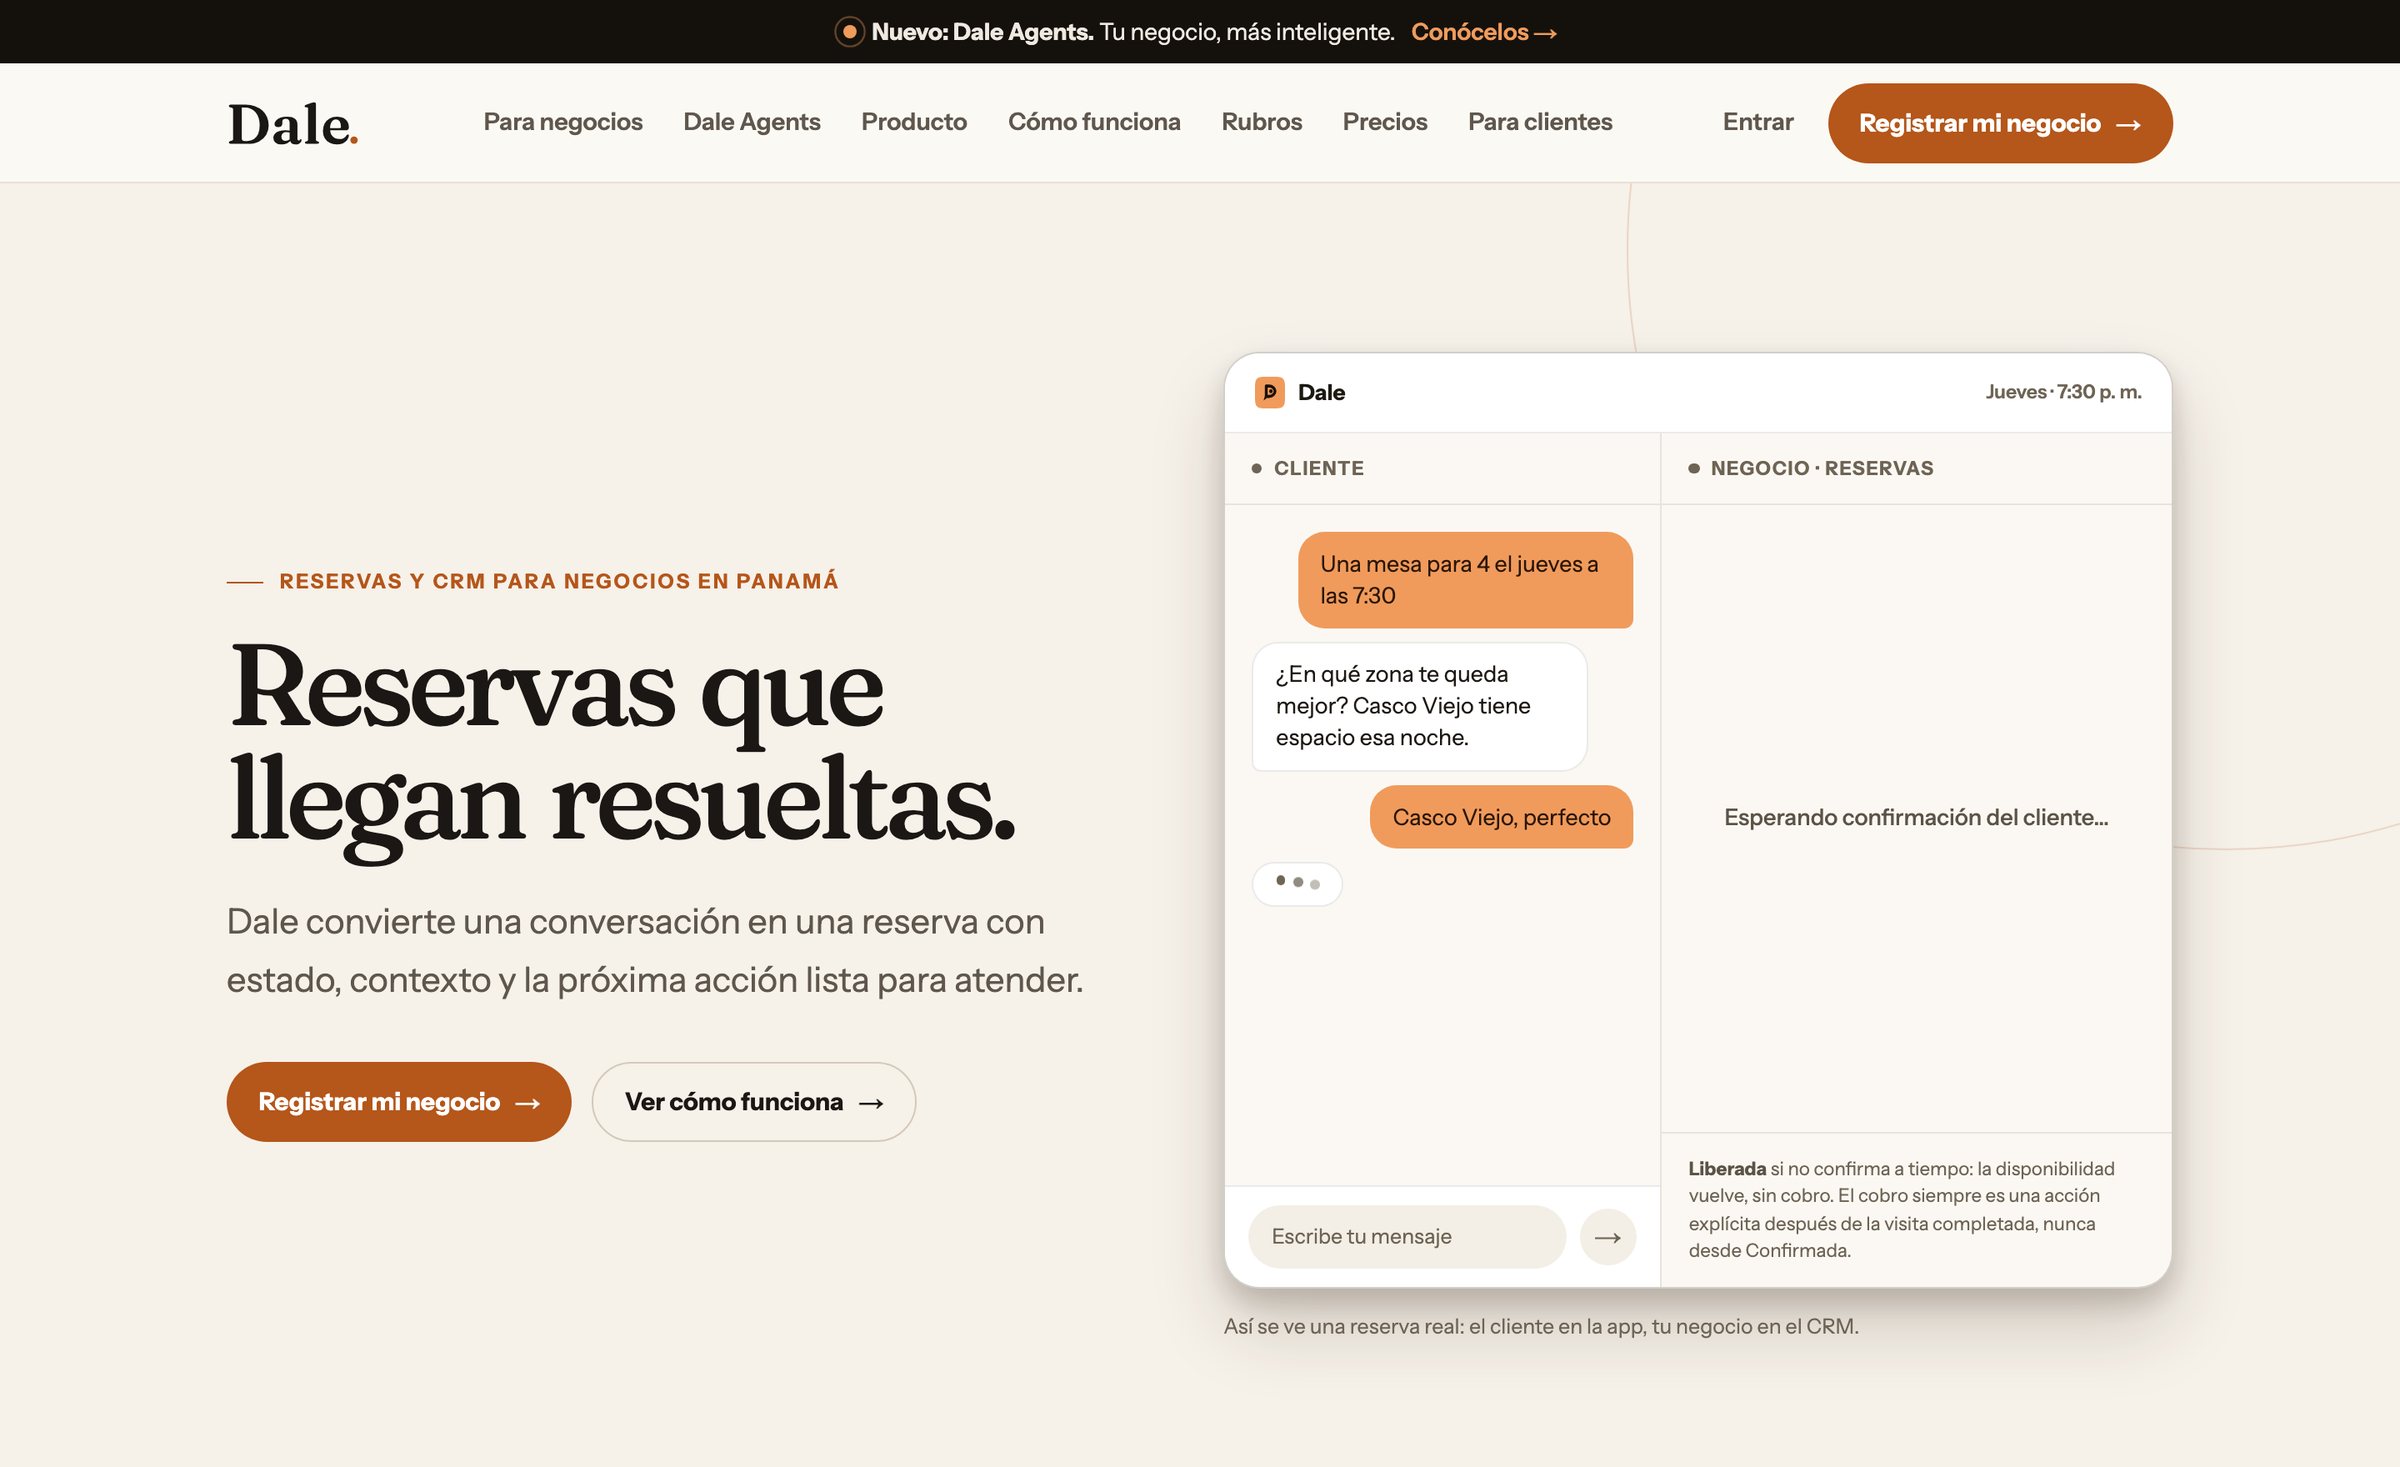This screenshot has width=2400, height=1467.
Task: Click 'Dale convierte una conversación' subheading paragraph
Action: [x=655, y=951]
